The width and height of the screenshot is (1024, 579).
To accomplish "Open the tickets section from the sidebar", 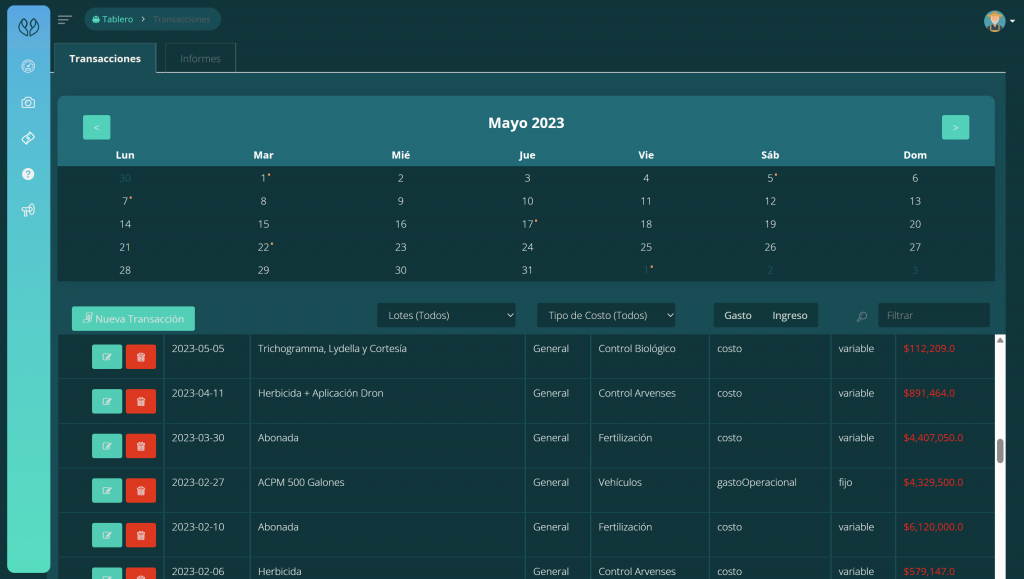I will (x=28, y=138).
